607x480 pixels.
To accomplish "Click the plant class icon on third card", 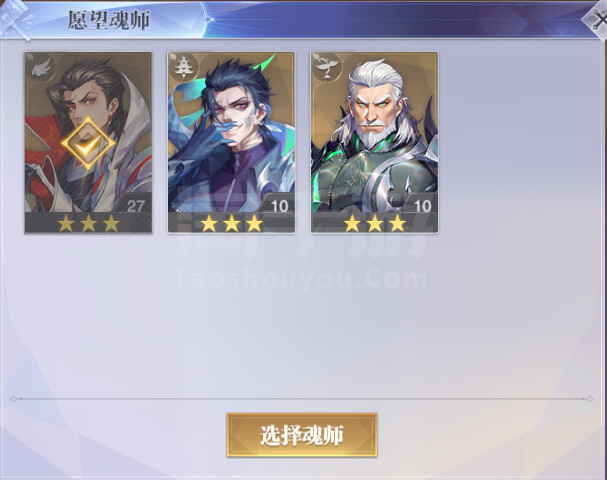I will click(x=326, y=68).
